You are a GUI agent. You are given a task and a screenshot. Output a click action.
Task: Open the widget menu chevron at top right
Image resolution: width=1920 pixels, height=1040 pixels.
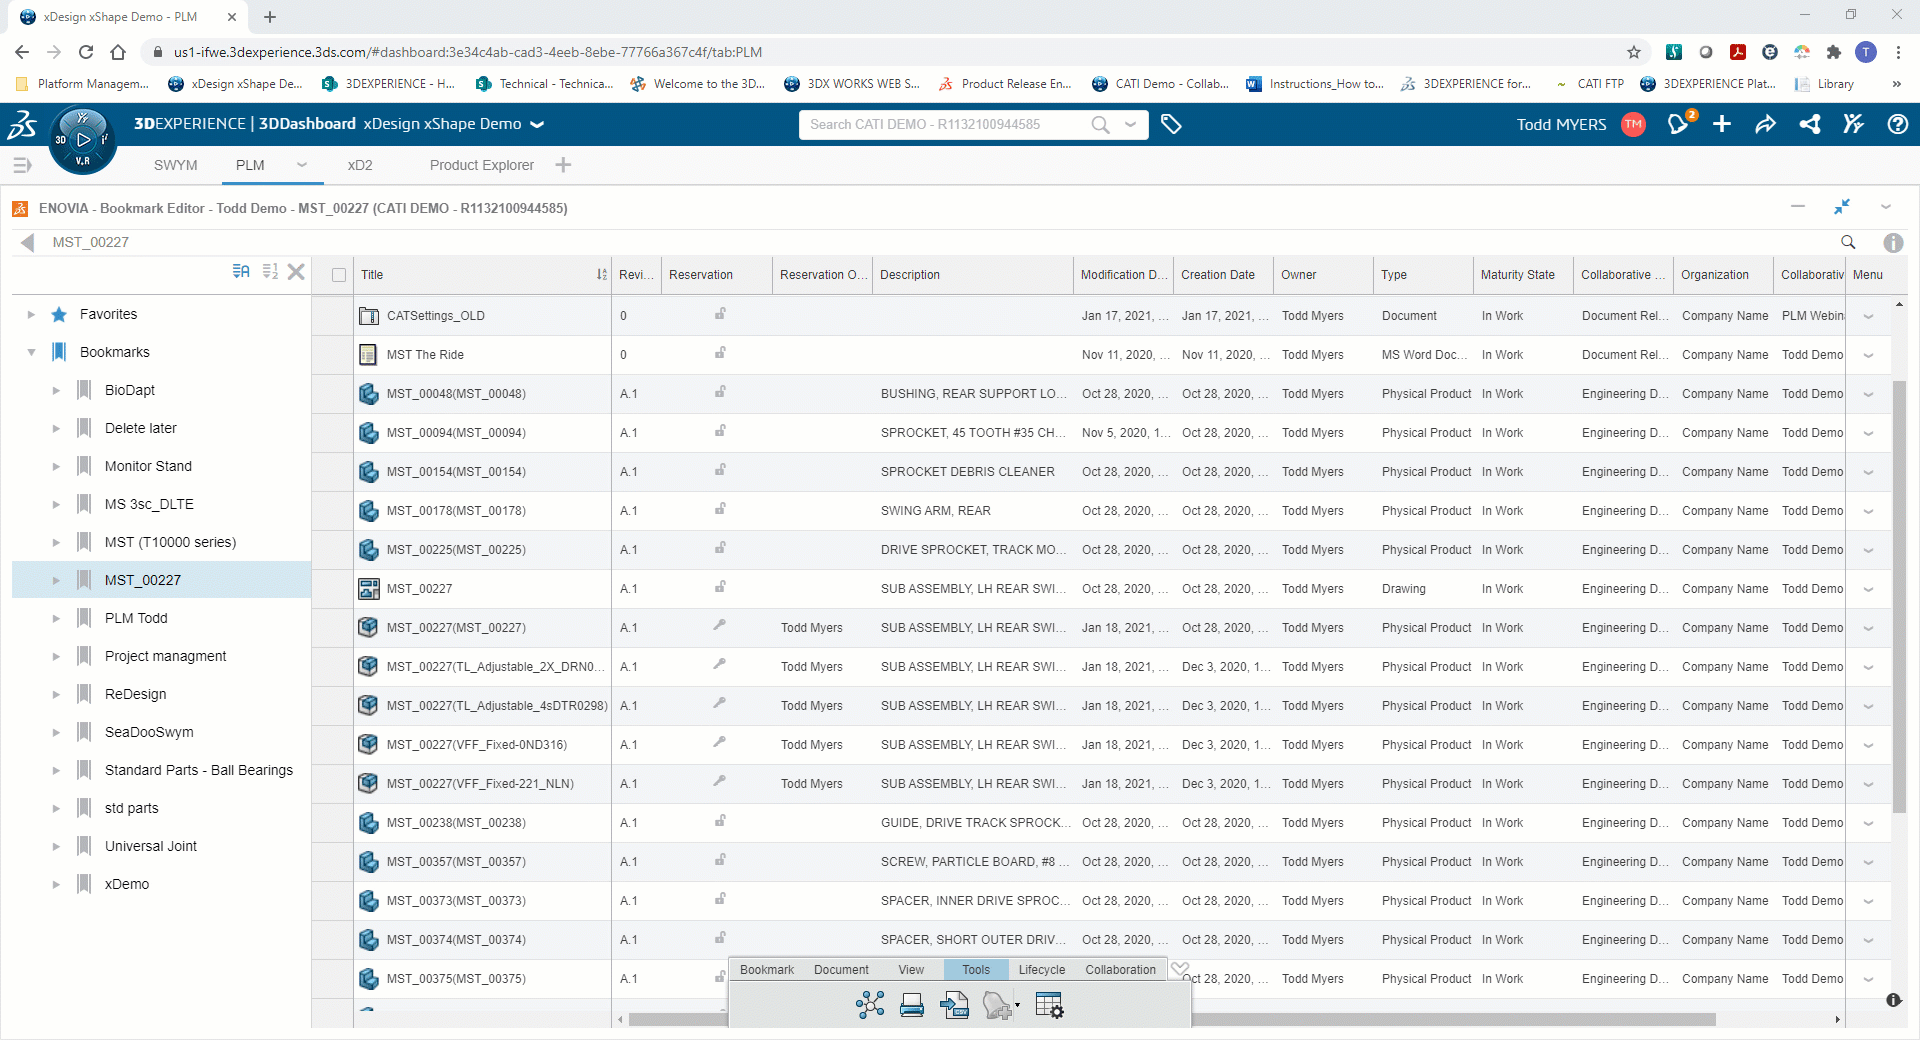coord(1886,207)
